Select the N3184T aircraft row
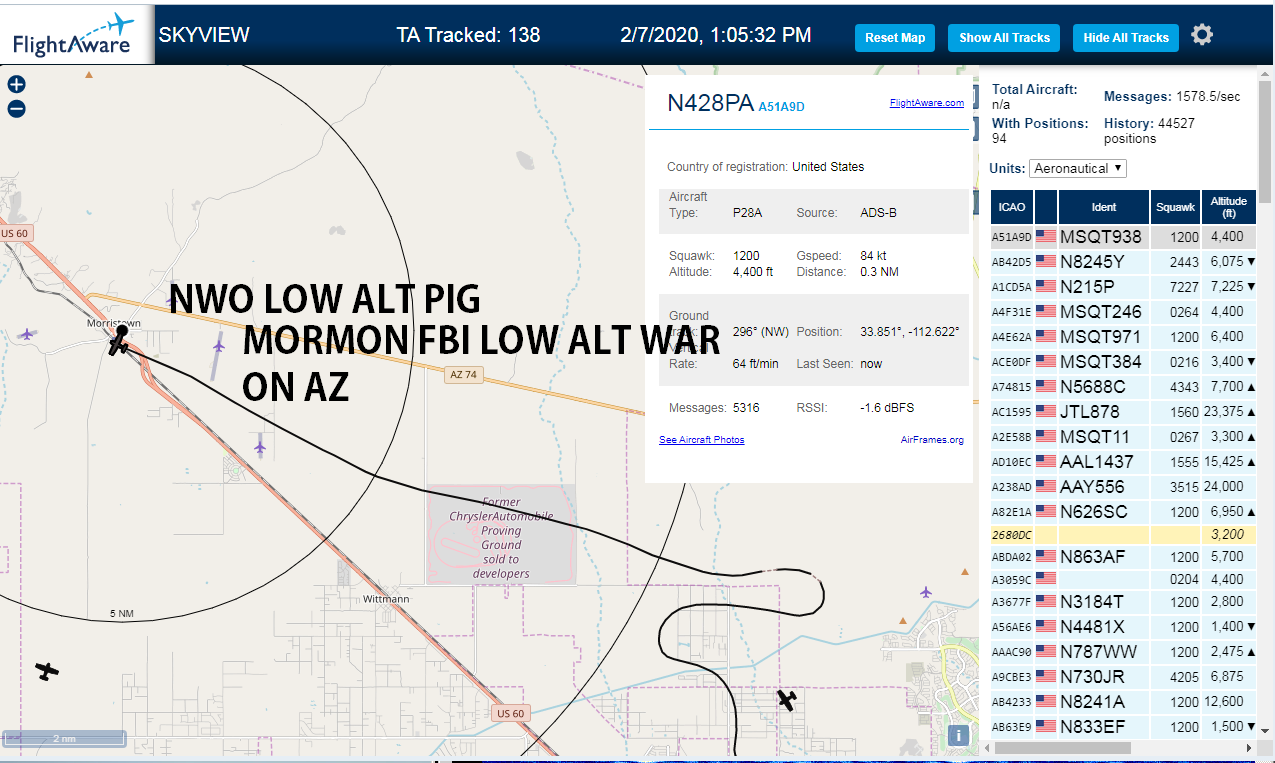1275x763 pixels. click(x=1123, y=602)
